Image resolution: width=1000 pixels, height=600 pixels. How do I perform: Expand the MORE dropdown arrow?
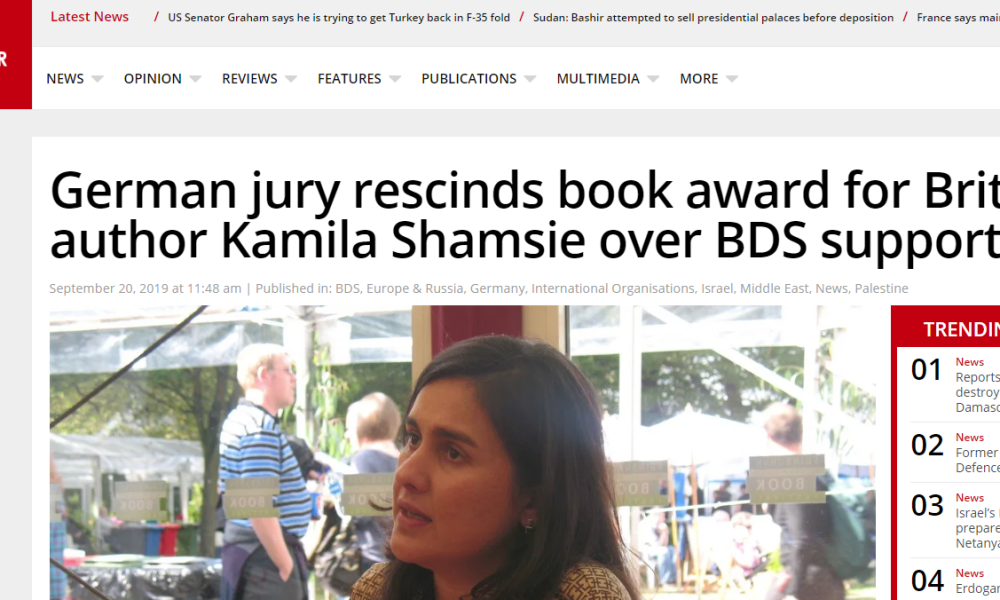click(x=732, y=79)
